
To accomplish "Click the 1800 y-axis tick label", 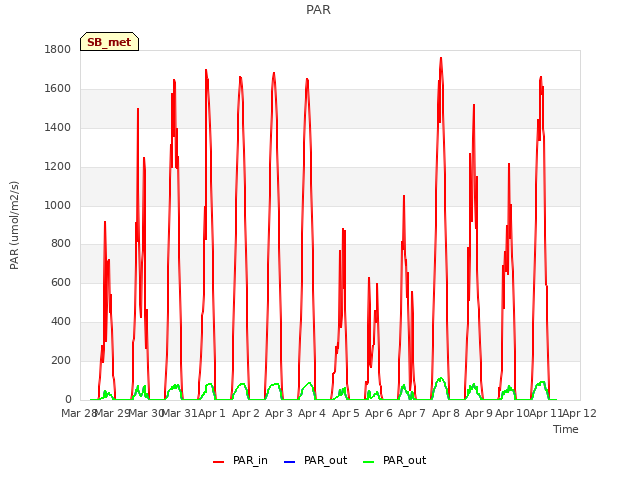I will tap(58, 49).
